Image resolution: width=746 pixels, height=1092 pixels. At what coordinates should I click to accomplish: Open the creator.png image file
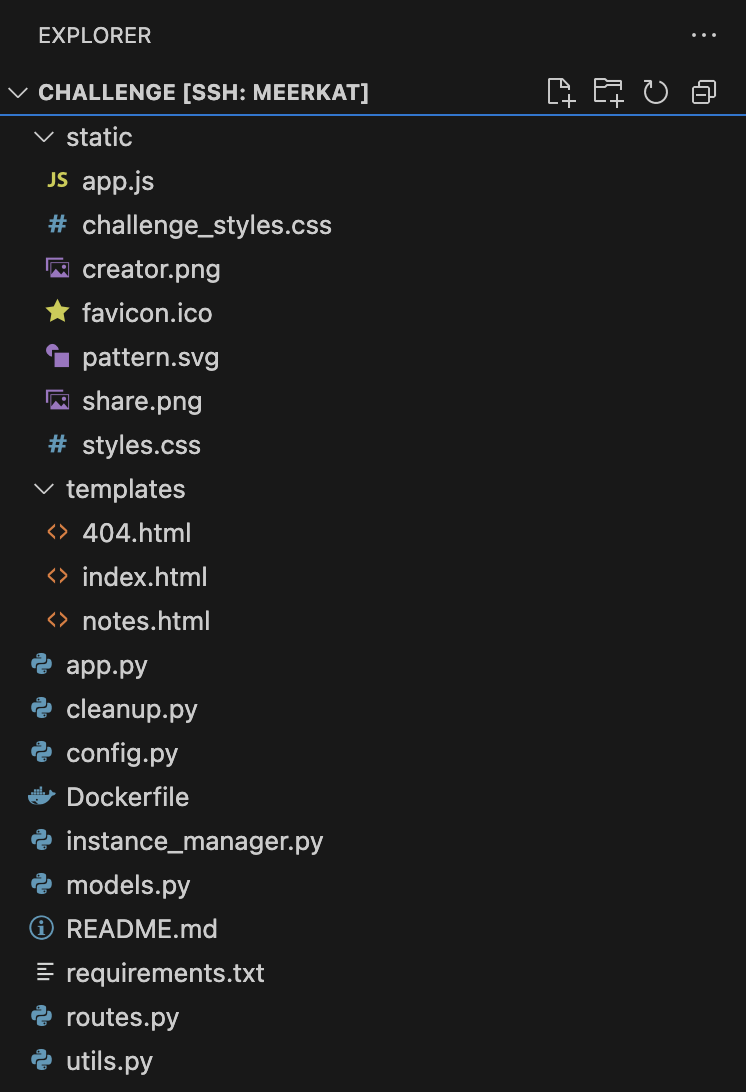click(x=151, y=269)
